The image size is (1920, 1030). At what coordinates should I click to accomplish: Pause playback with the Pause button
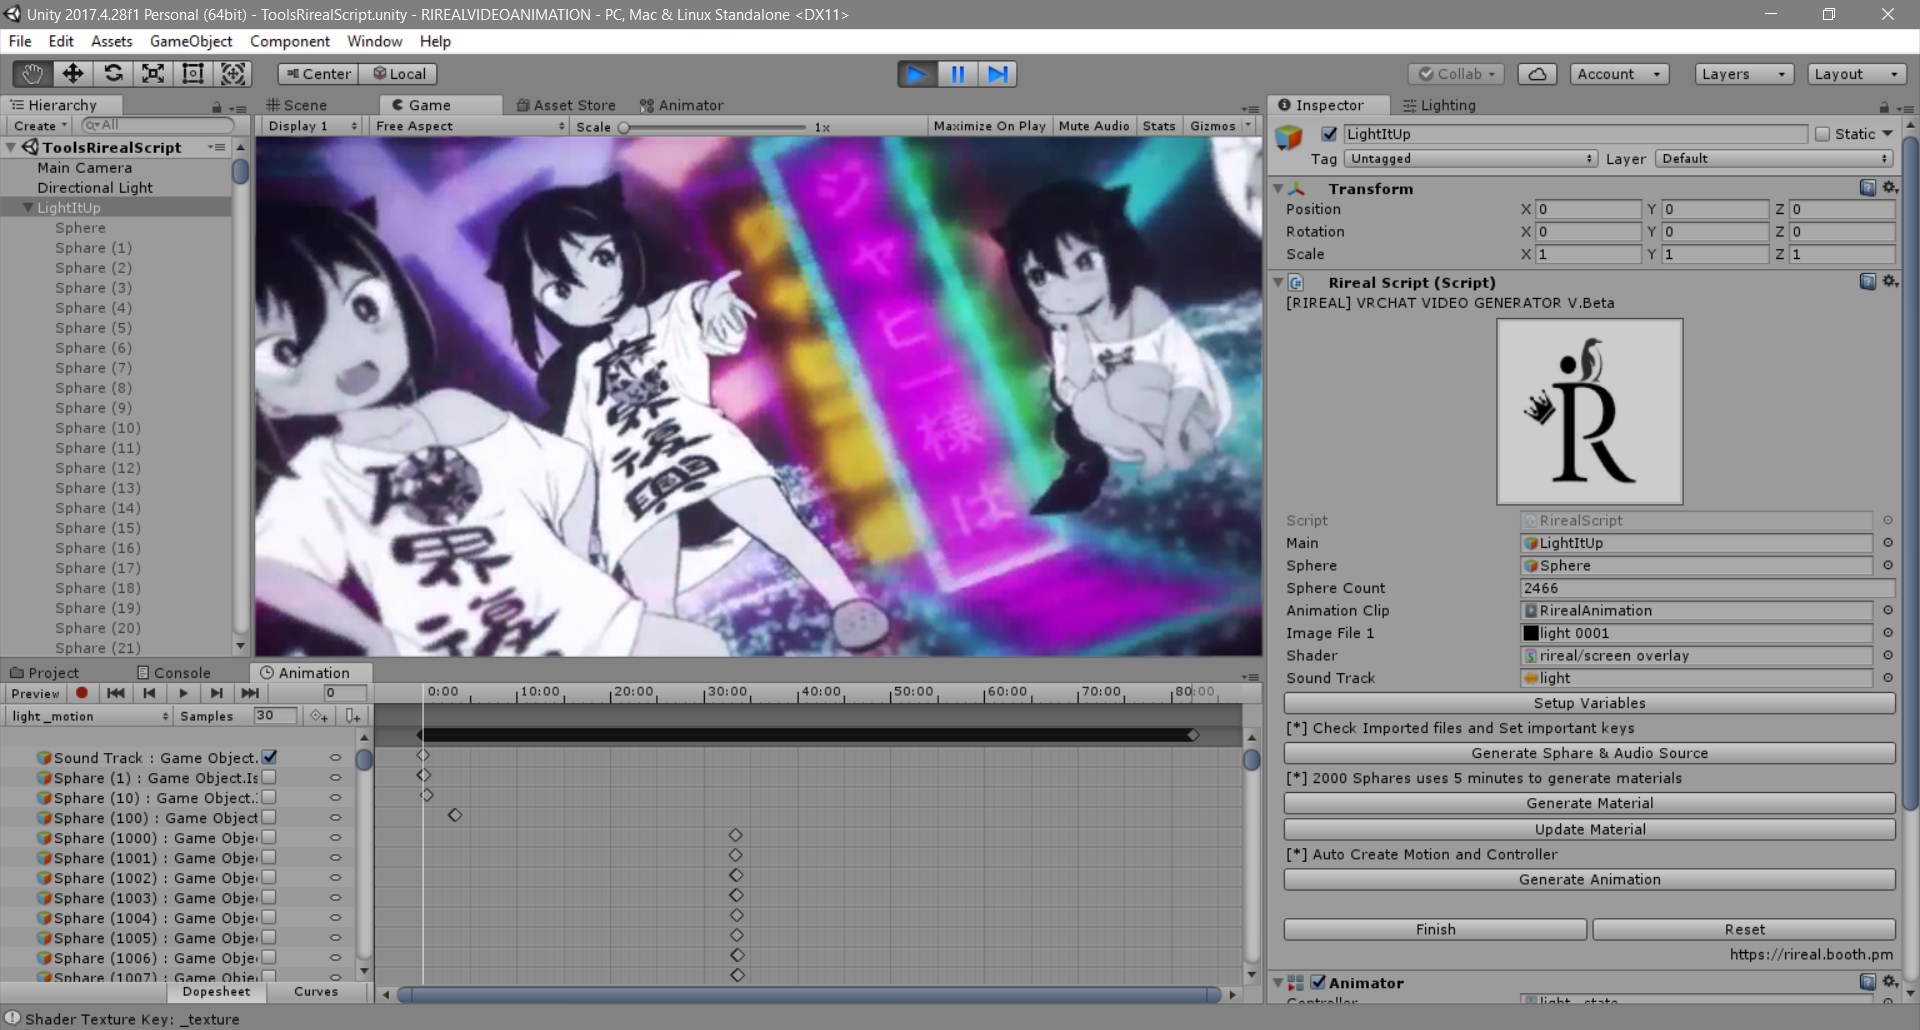click(957, 73)
